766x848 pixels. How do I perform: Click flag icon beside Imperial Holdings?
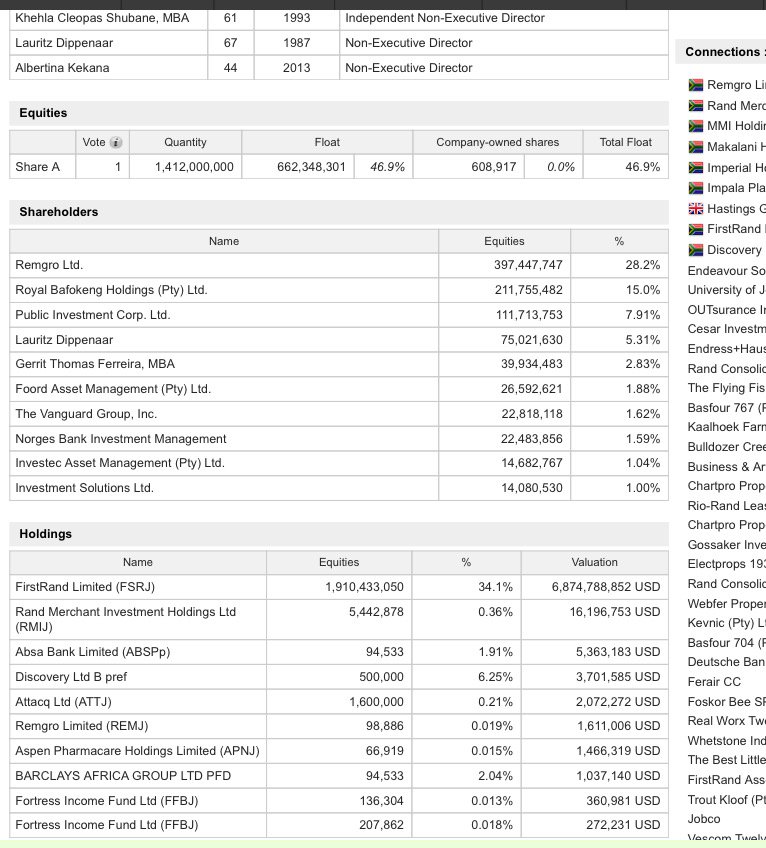(695, 168)
